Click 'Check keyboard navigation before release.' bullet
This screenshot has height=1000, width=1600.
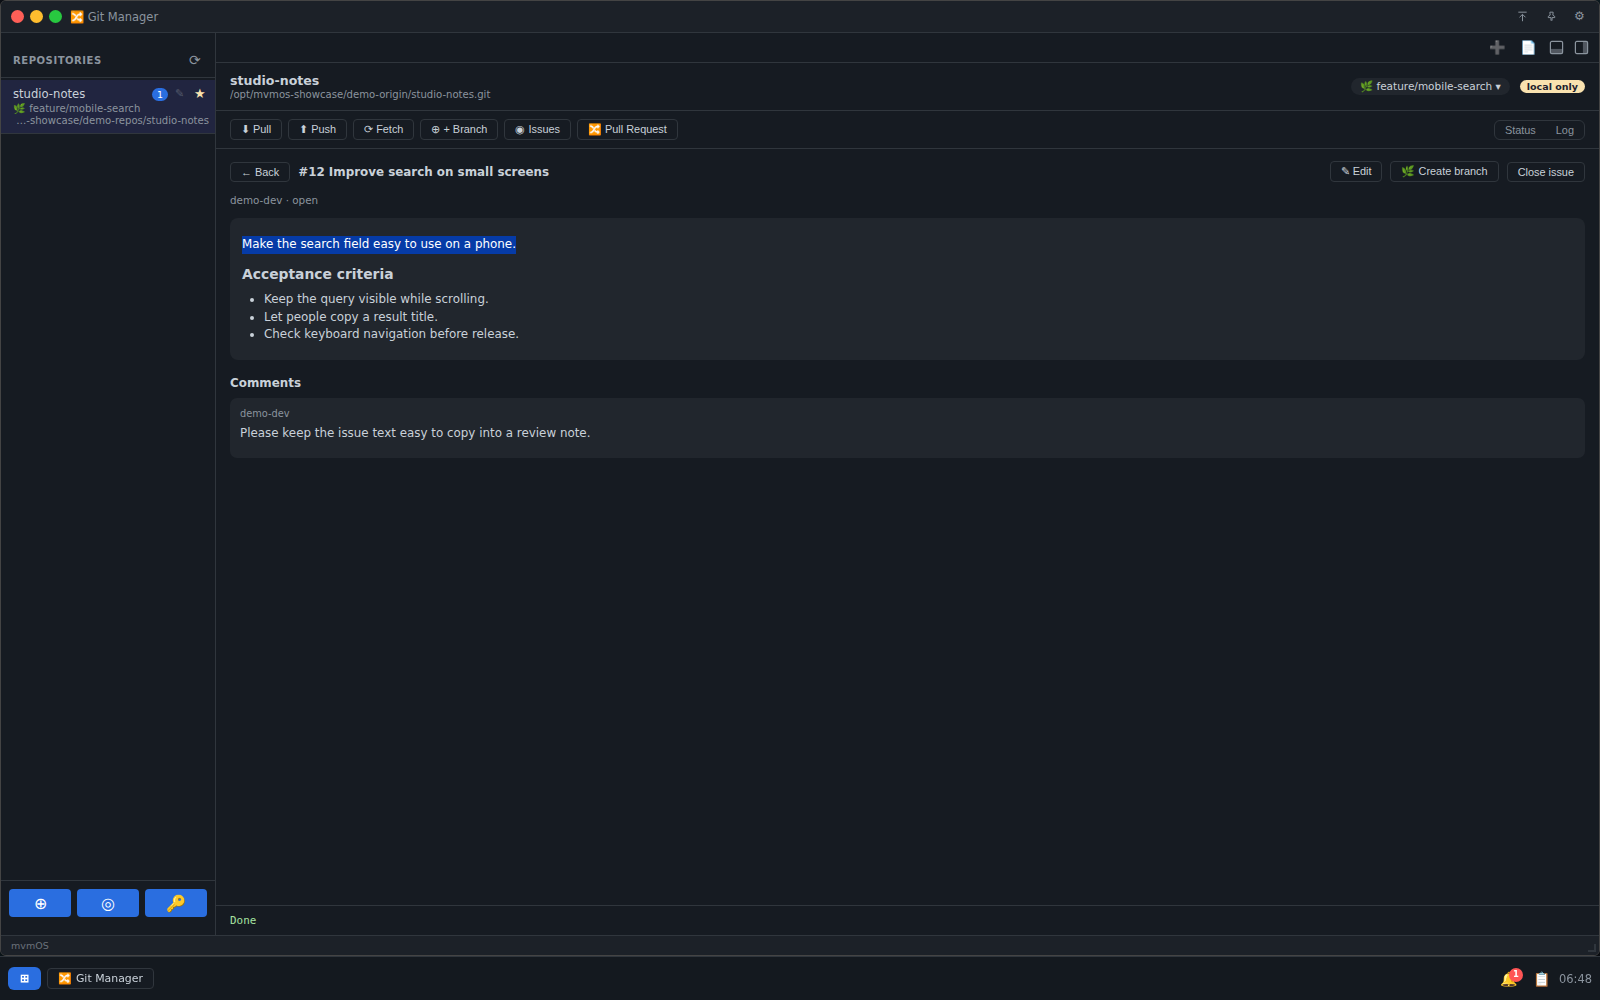(x=391, y=334)
